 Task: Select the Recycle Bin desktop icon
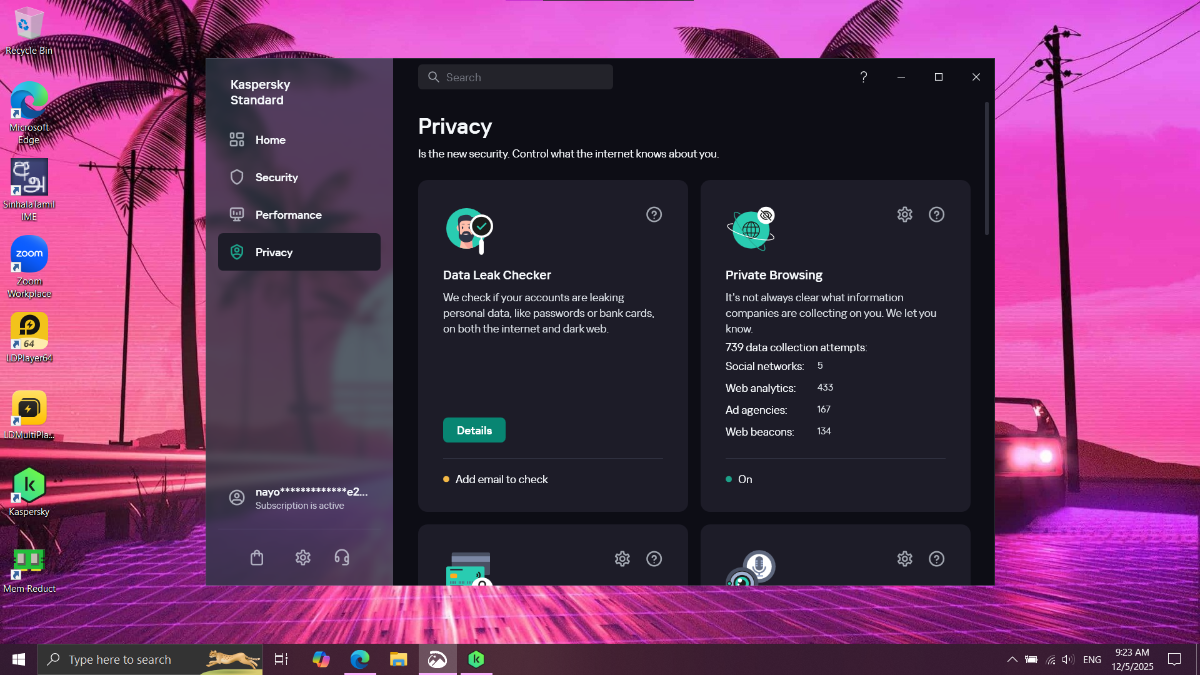pos(29,31)
